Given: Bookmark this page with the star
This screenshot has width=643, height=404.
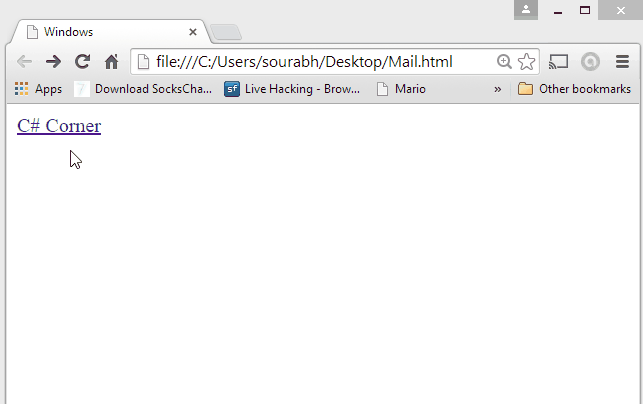Looking at the screenshot, I should pyautogui.click(x=527, y=62).
